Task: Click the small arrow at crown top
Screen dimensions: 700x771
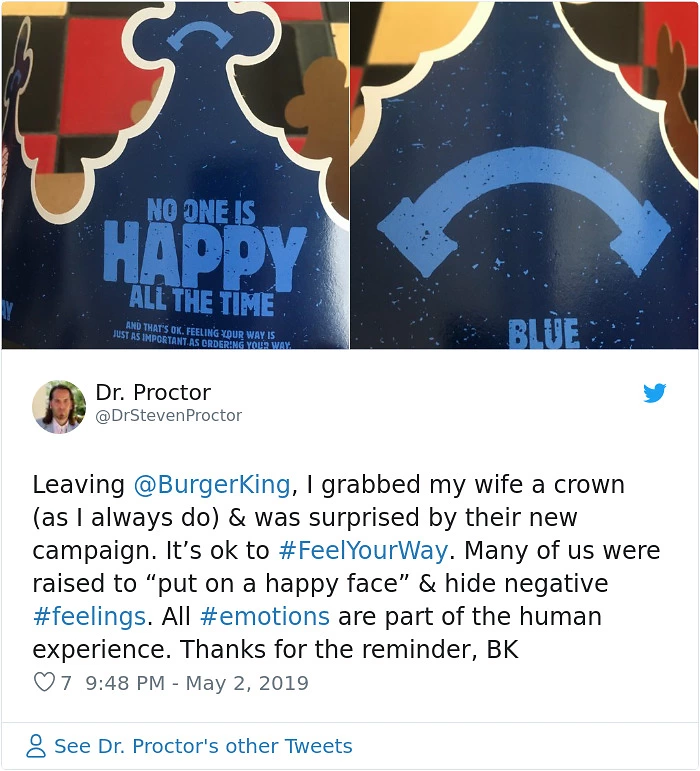Action: 199,35
